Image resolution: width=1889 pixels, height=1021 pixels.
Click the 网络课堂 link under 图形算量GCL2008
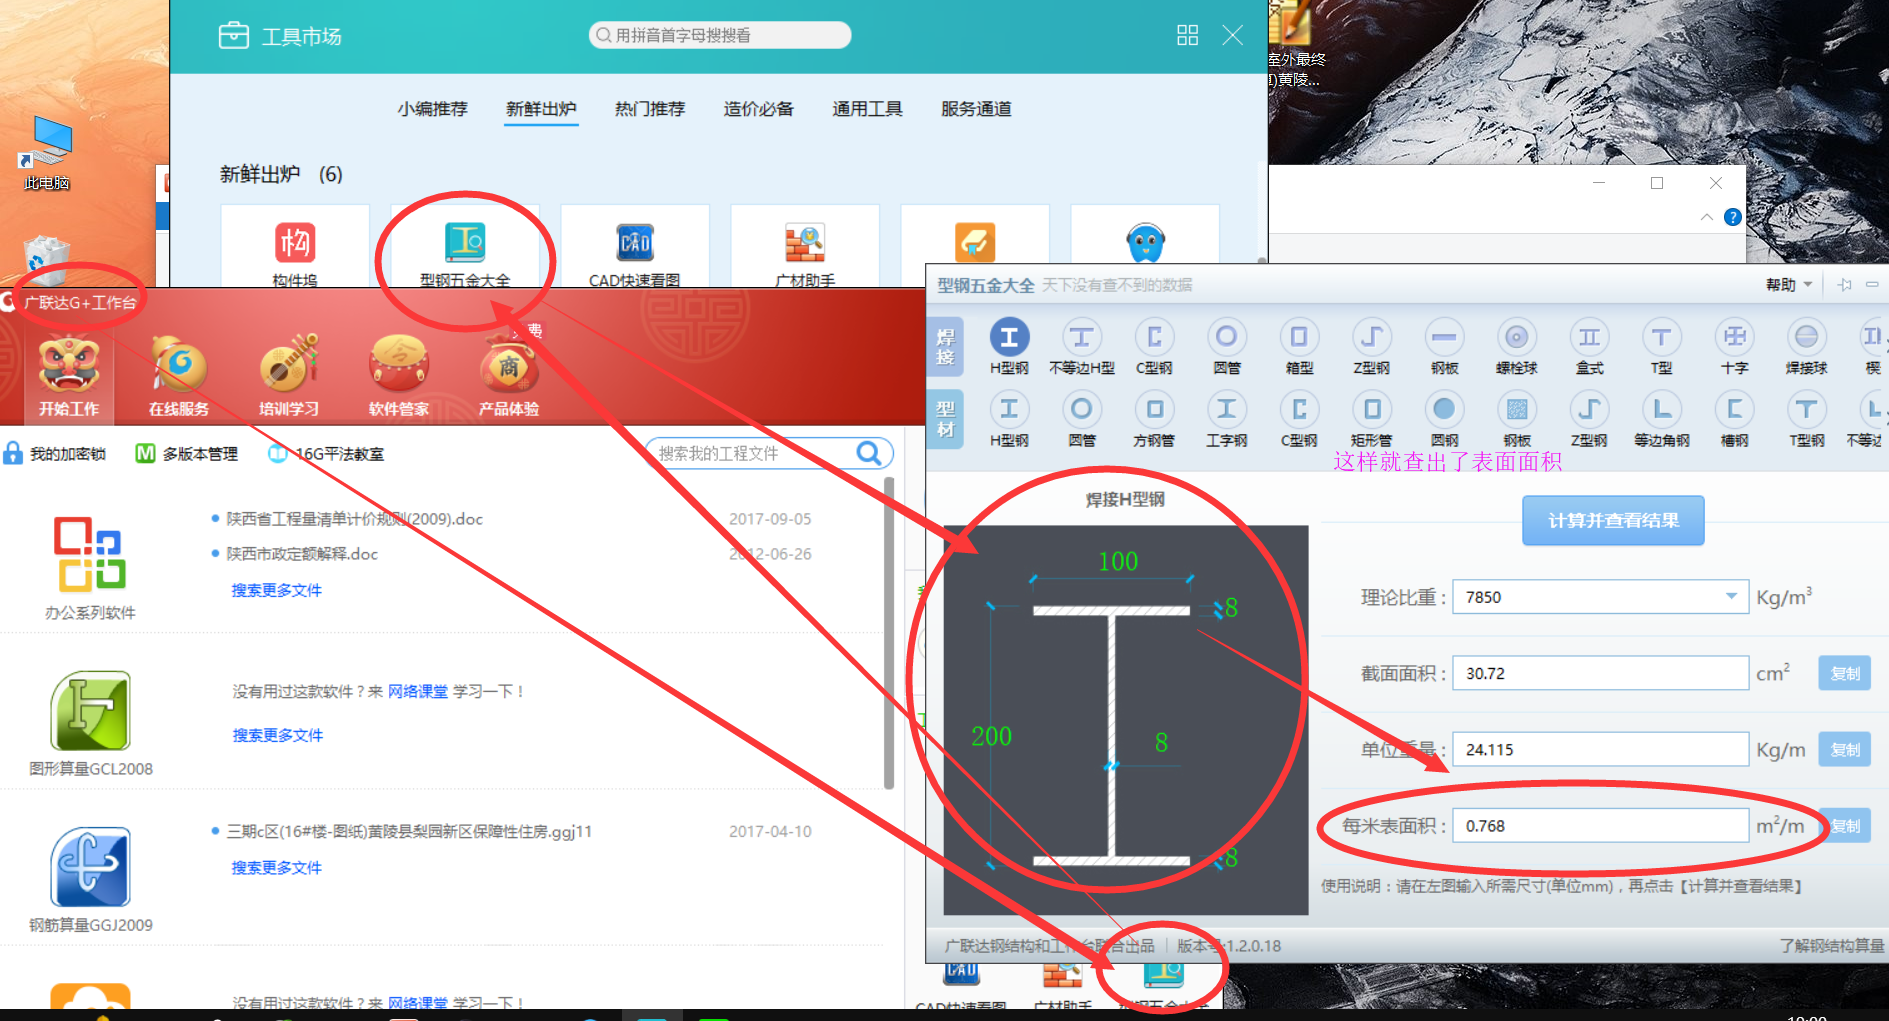point(418,691)
